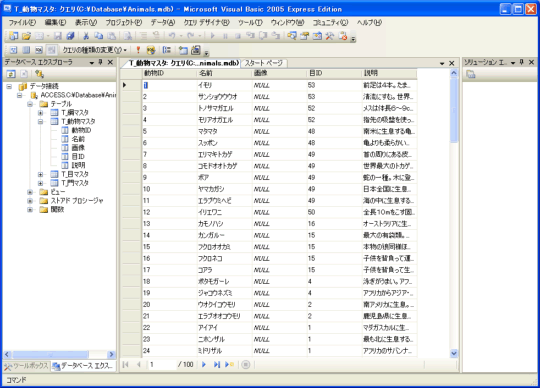Click the New Project toolbar icon
Image resolution: width=540 pixels, height=388 pixels.
13,36
